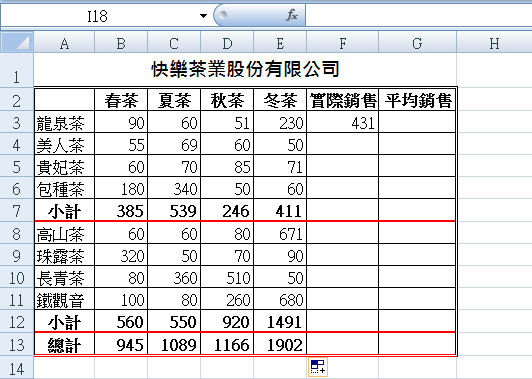This screenshot has height=379, width=532.
Task: Select column D header
Action: [x=227, y=43]
